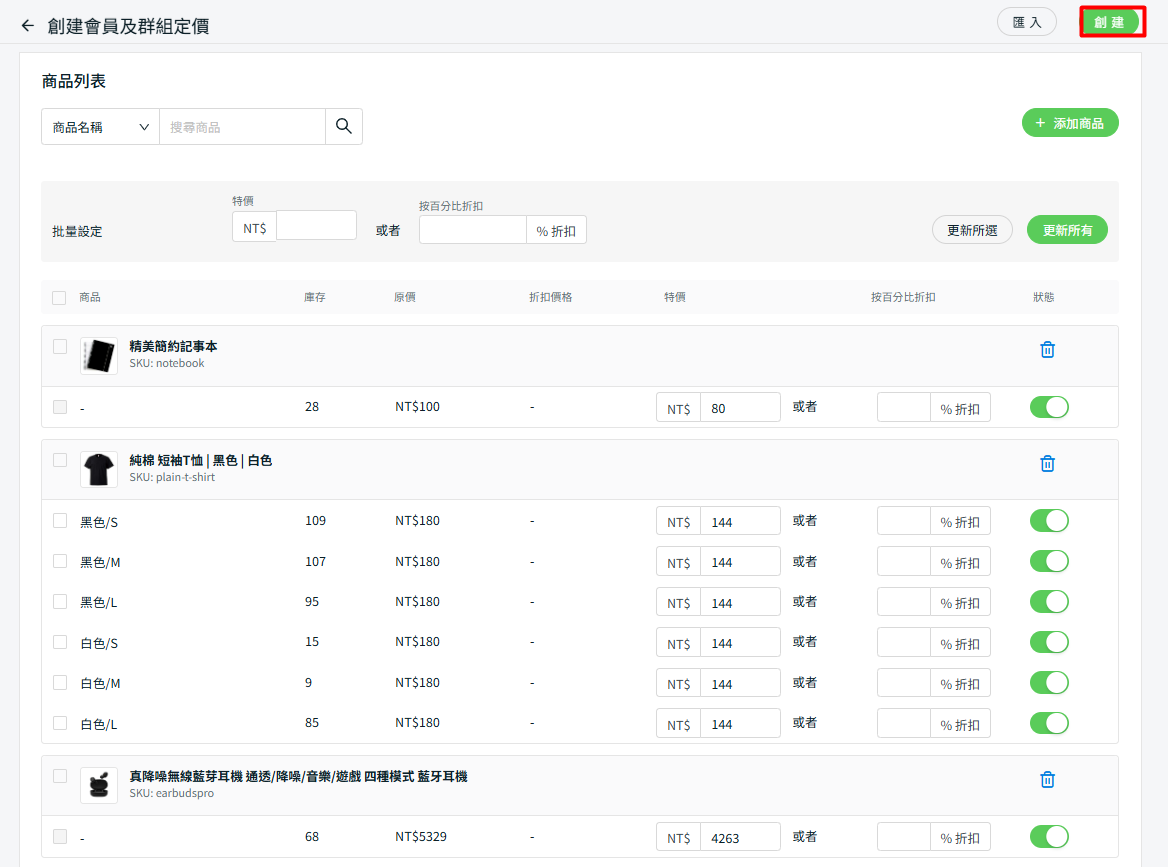
Task: Delete the 純棉 短袖T恤 product via trash icon
Action: (x=1047, y=463)
